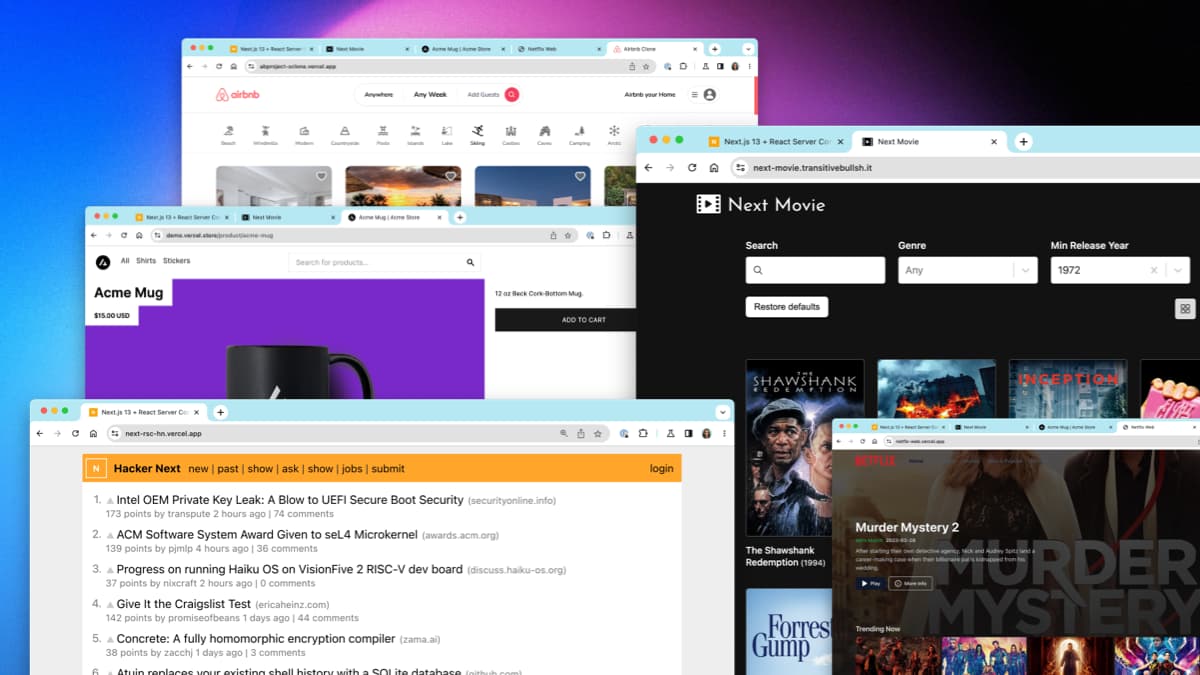Click the red Airbnb search magnifier button
The height and width of the screenshot is (675, 1200).
click(511, 95)
